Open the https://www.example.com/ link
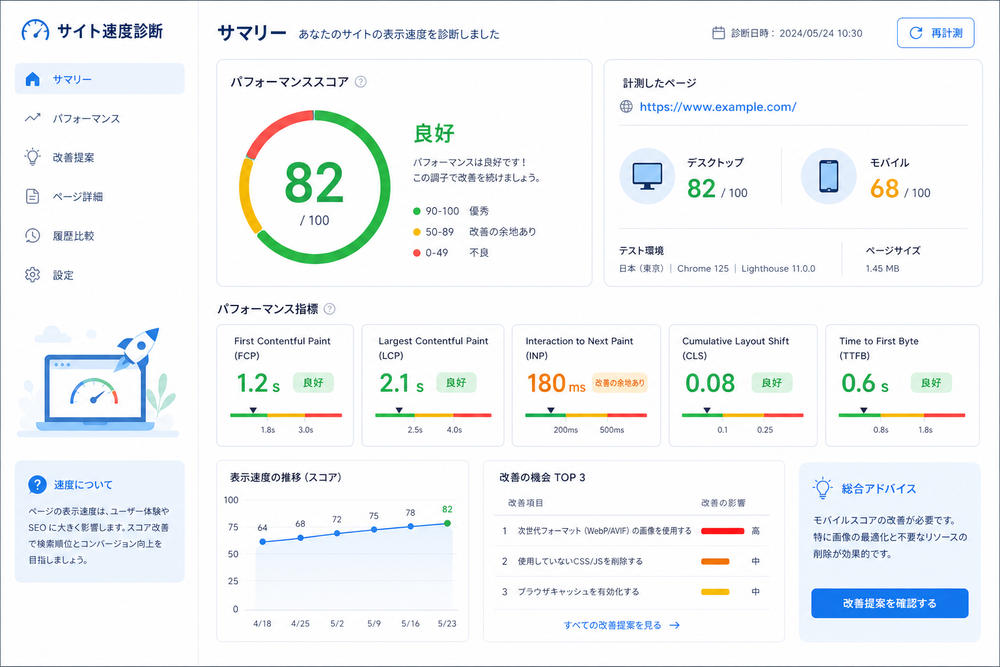The height and width of the screenshot is (667, 1000). point(717,106)
